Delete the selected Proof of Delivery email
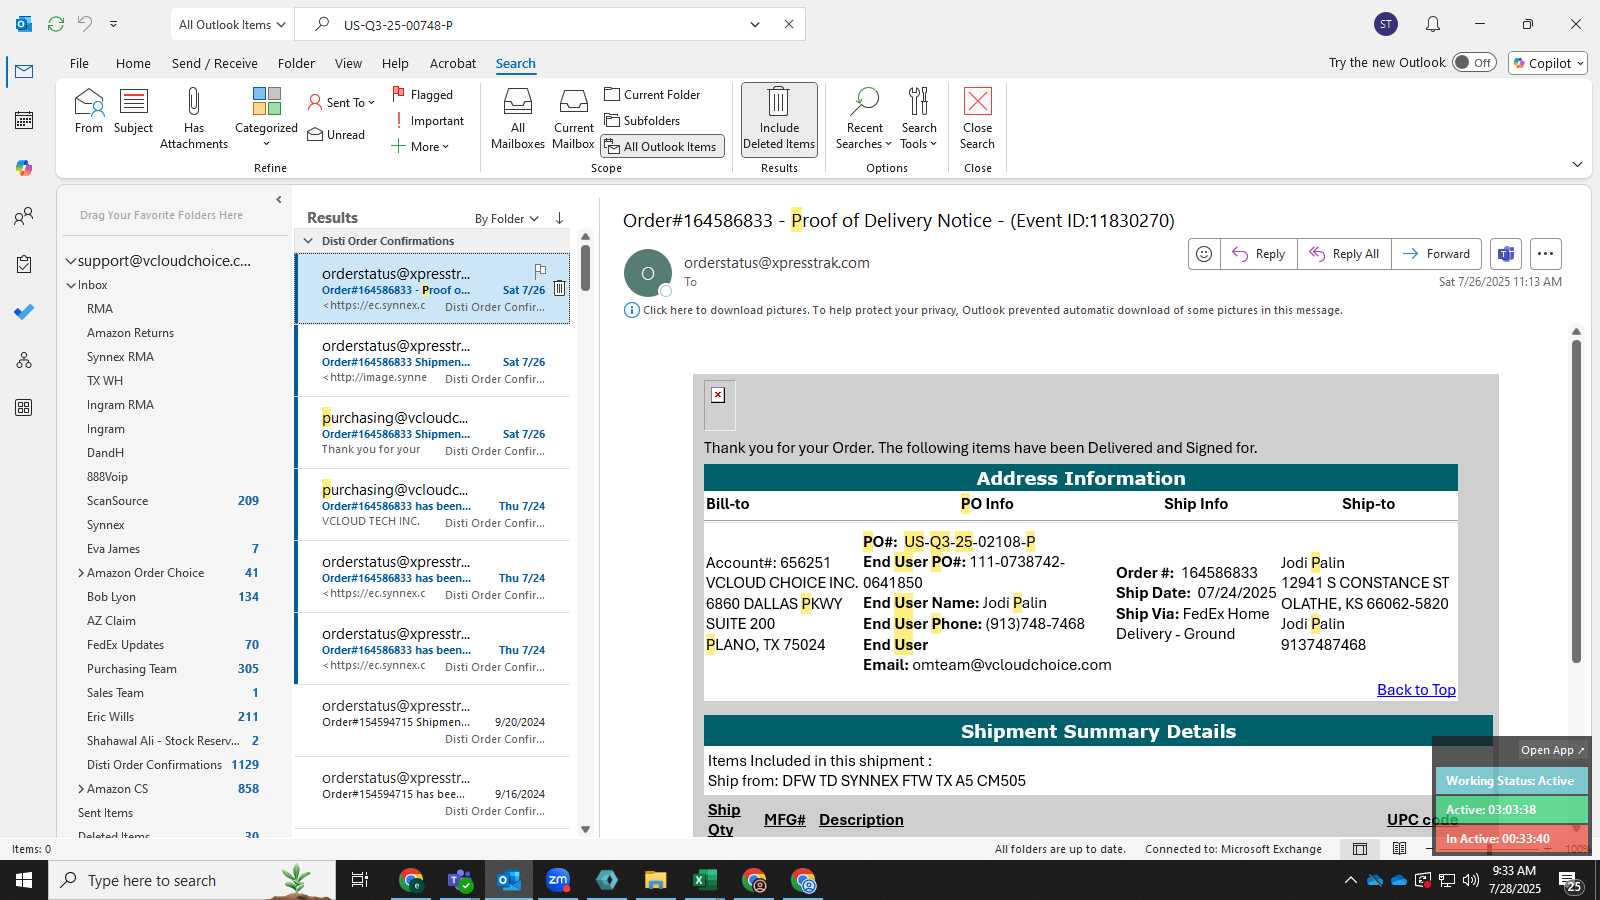The image size is (1600, 900). tap(559, 289)
